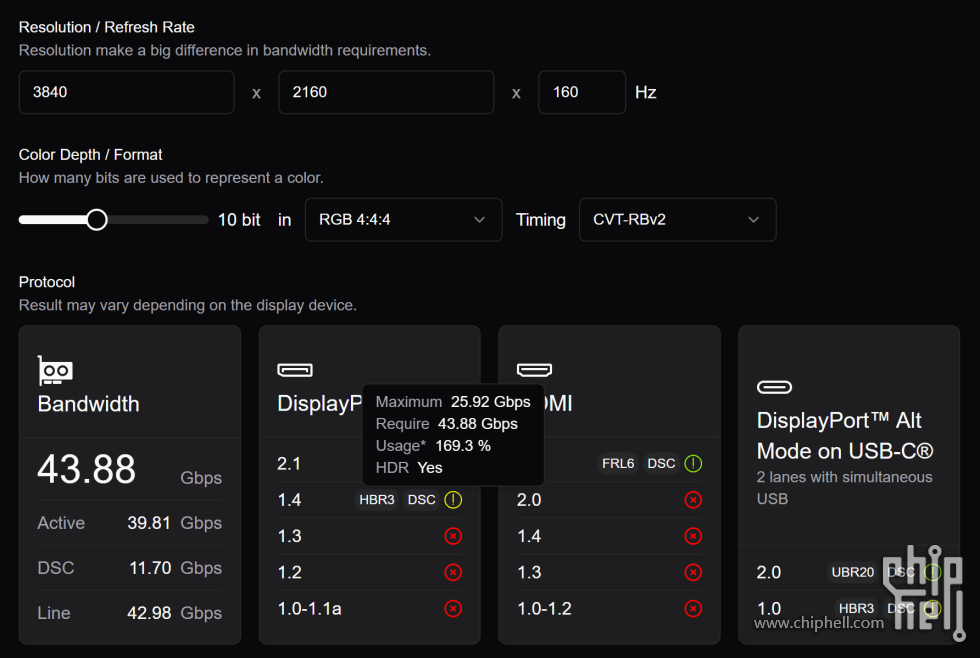Click the USB-C connector icon

click(x=774, y=387)
